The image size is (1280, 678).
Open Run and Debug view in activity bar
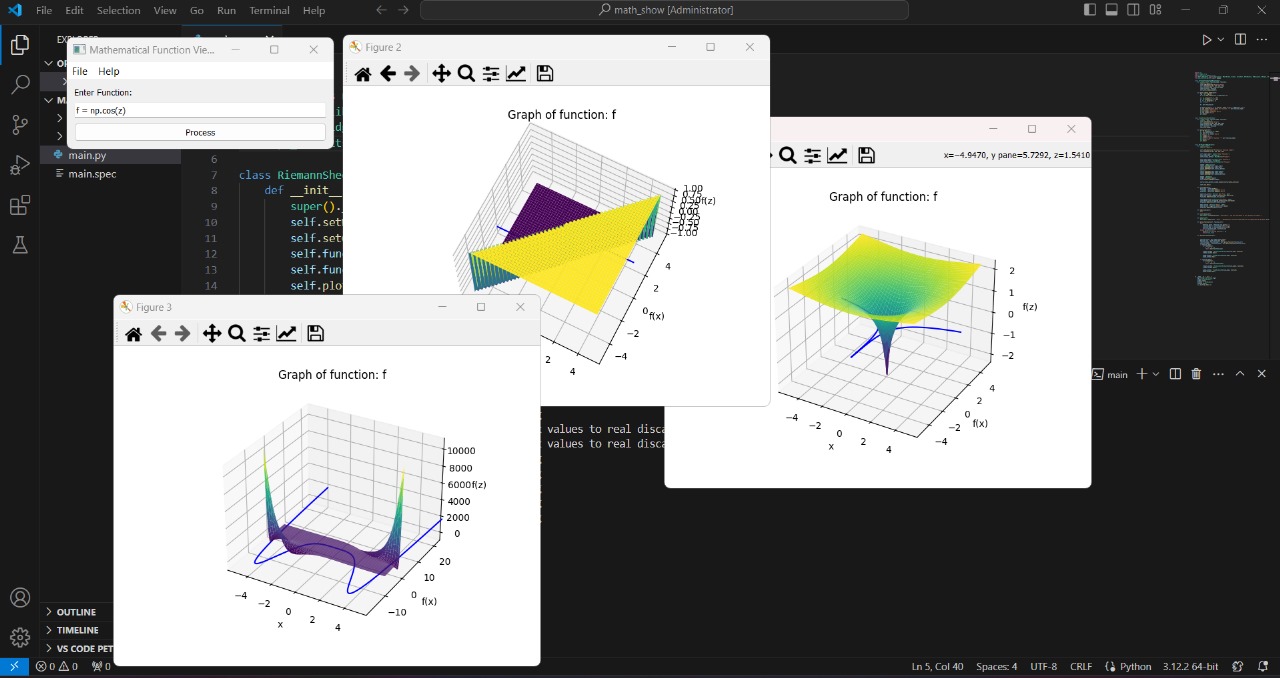tap(20, 165)
